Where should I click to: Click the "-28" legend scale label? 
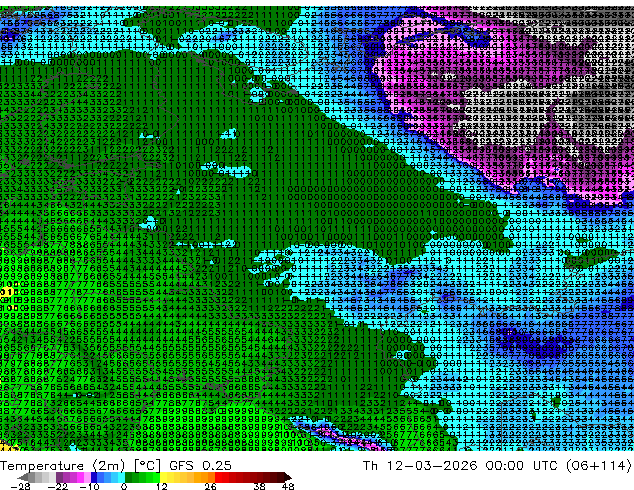point(20,486)
